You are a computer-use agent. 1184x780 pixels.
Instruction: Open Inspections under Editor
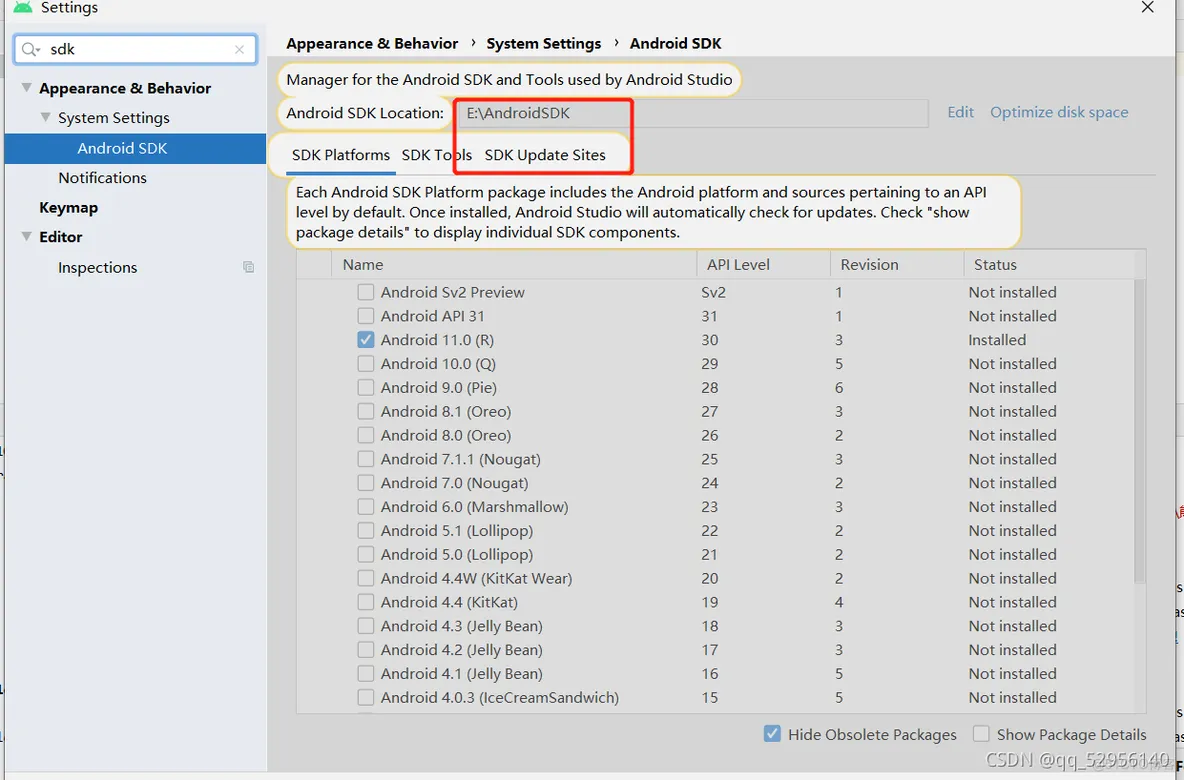click(x=97, y=267)
